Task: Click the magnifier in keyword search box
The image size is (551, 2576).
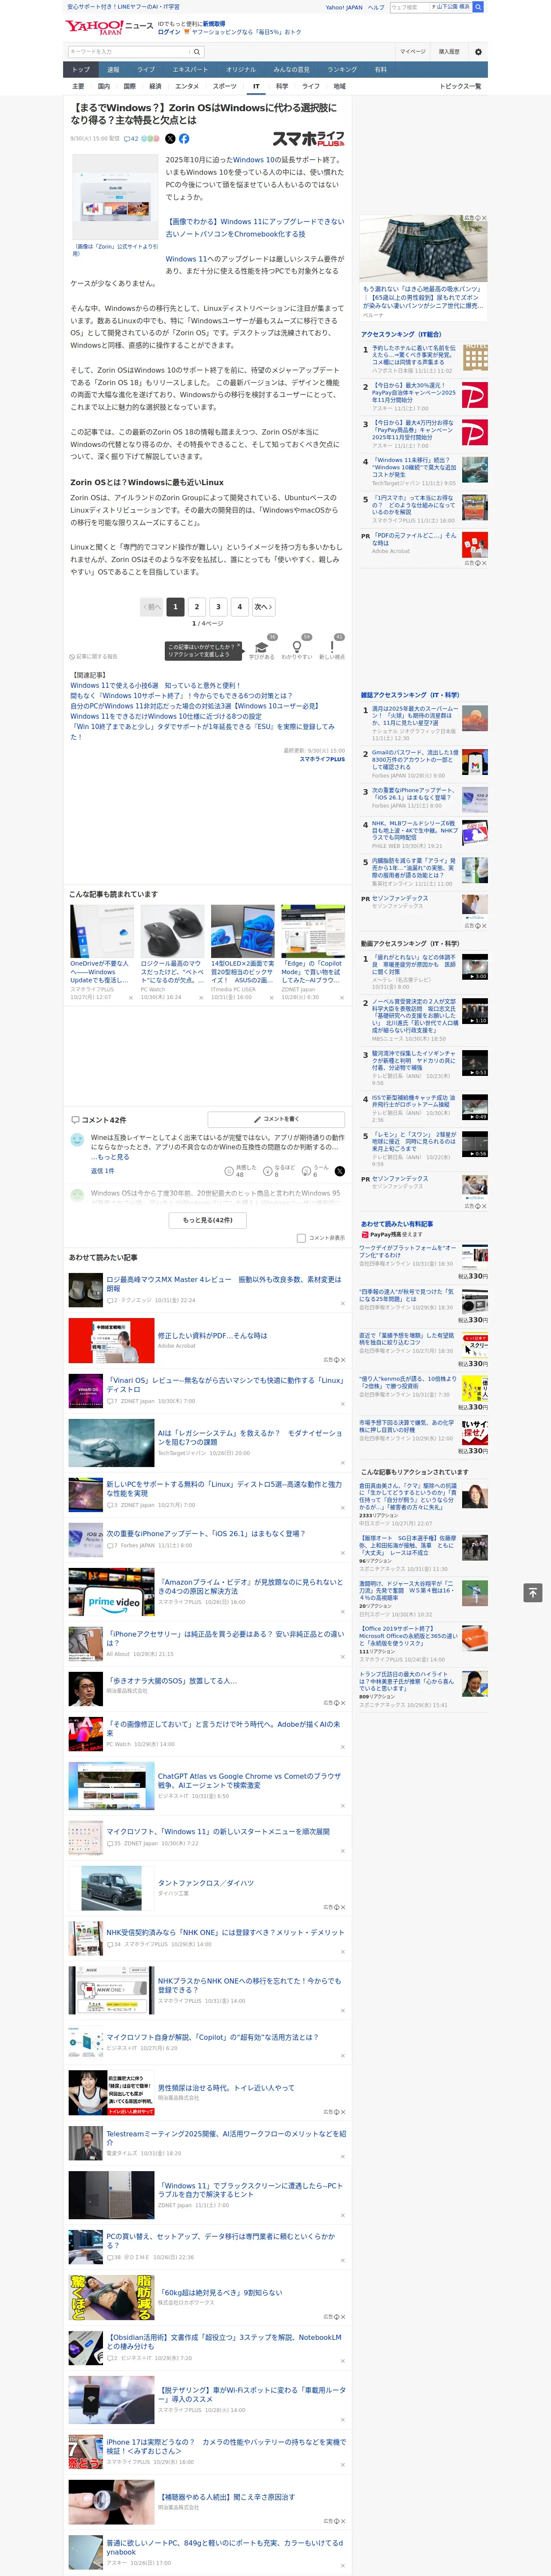Action: 197,52
